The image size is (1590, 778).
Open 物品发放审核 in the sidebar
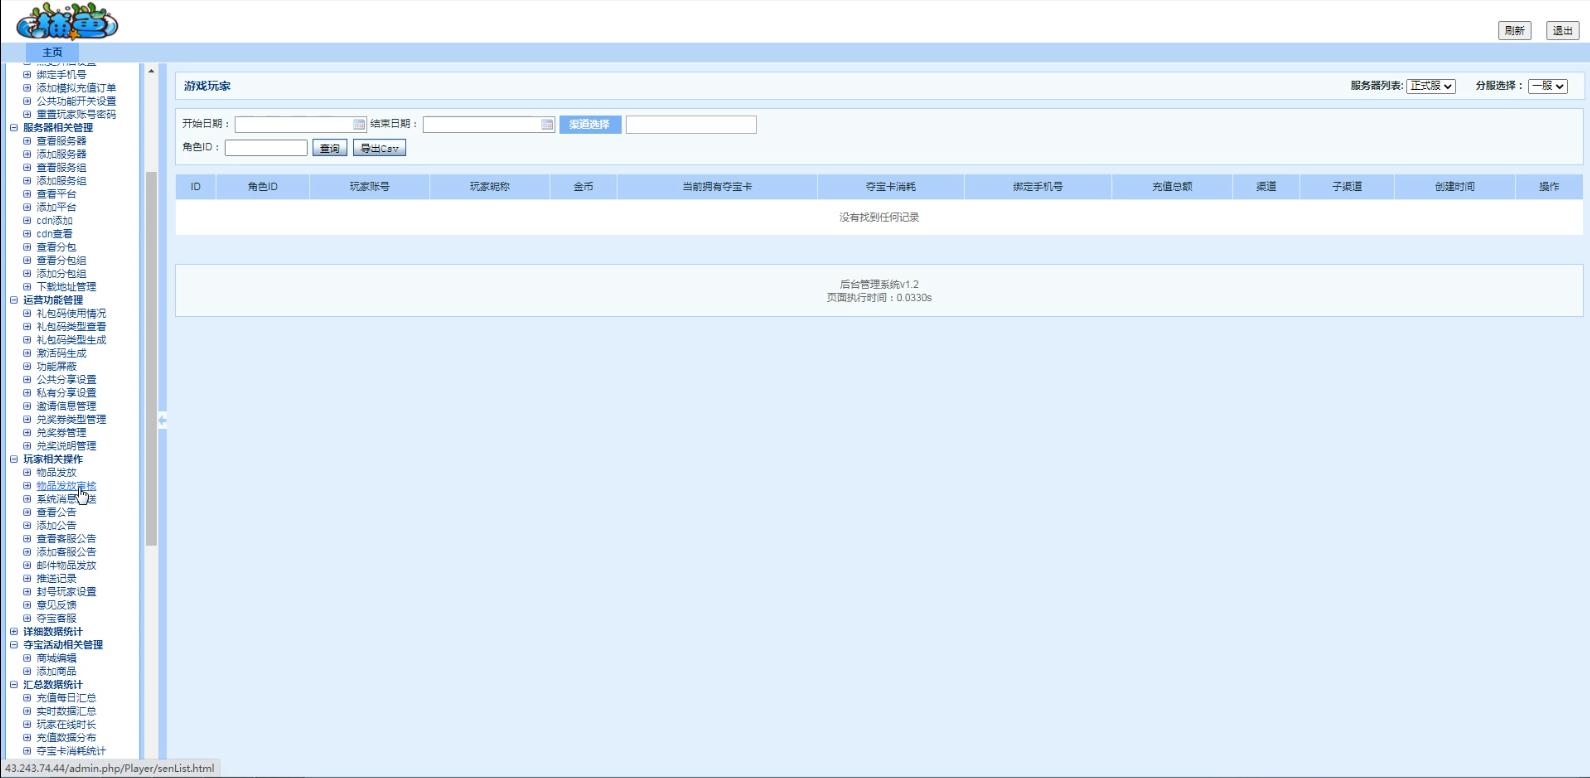[66, 486]
